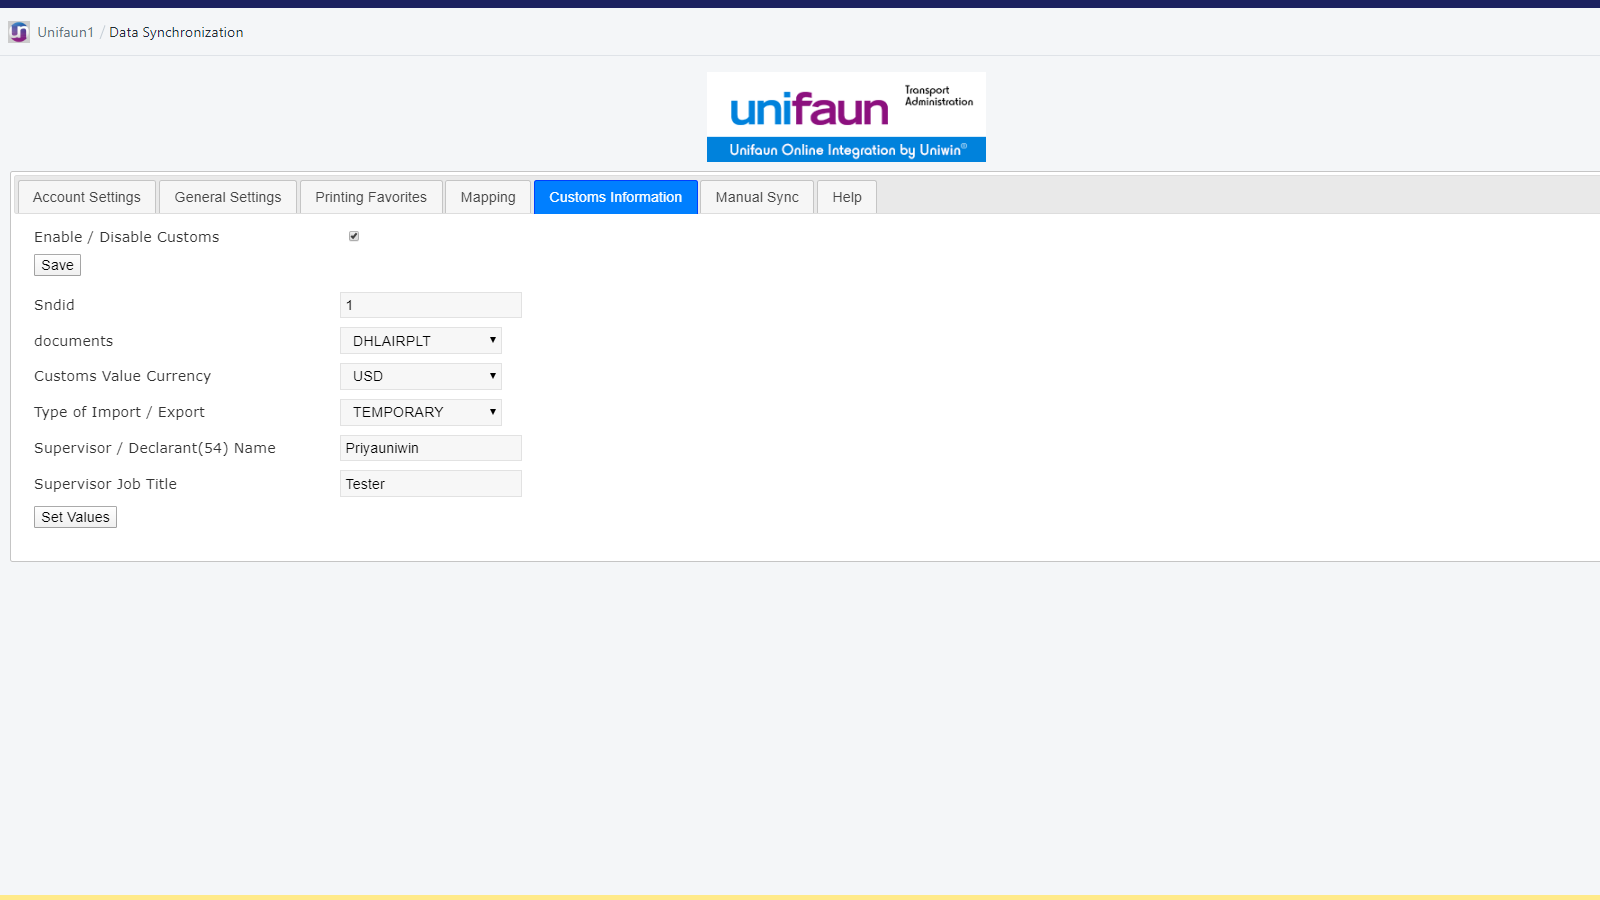Expand the documents dropdown showing DHLAIRPLT
1600x900 pixels.
pyautogui.click(x=421, y=341)
